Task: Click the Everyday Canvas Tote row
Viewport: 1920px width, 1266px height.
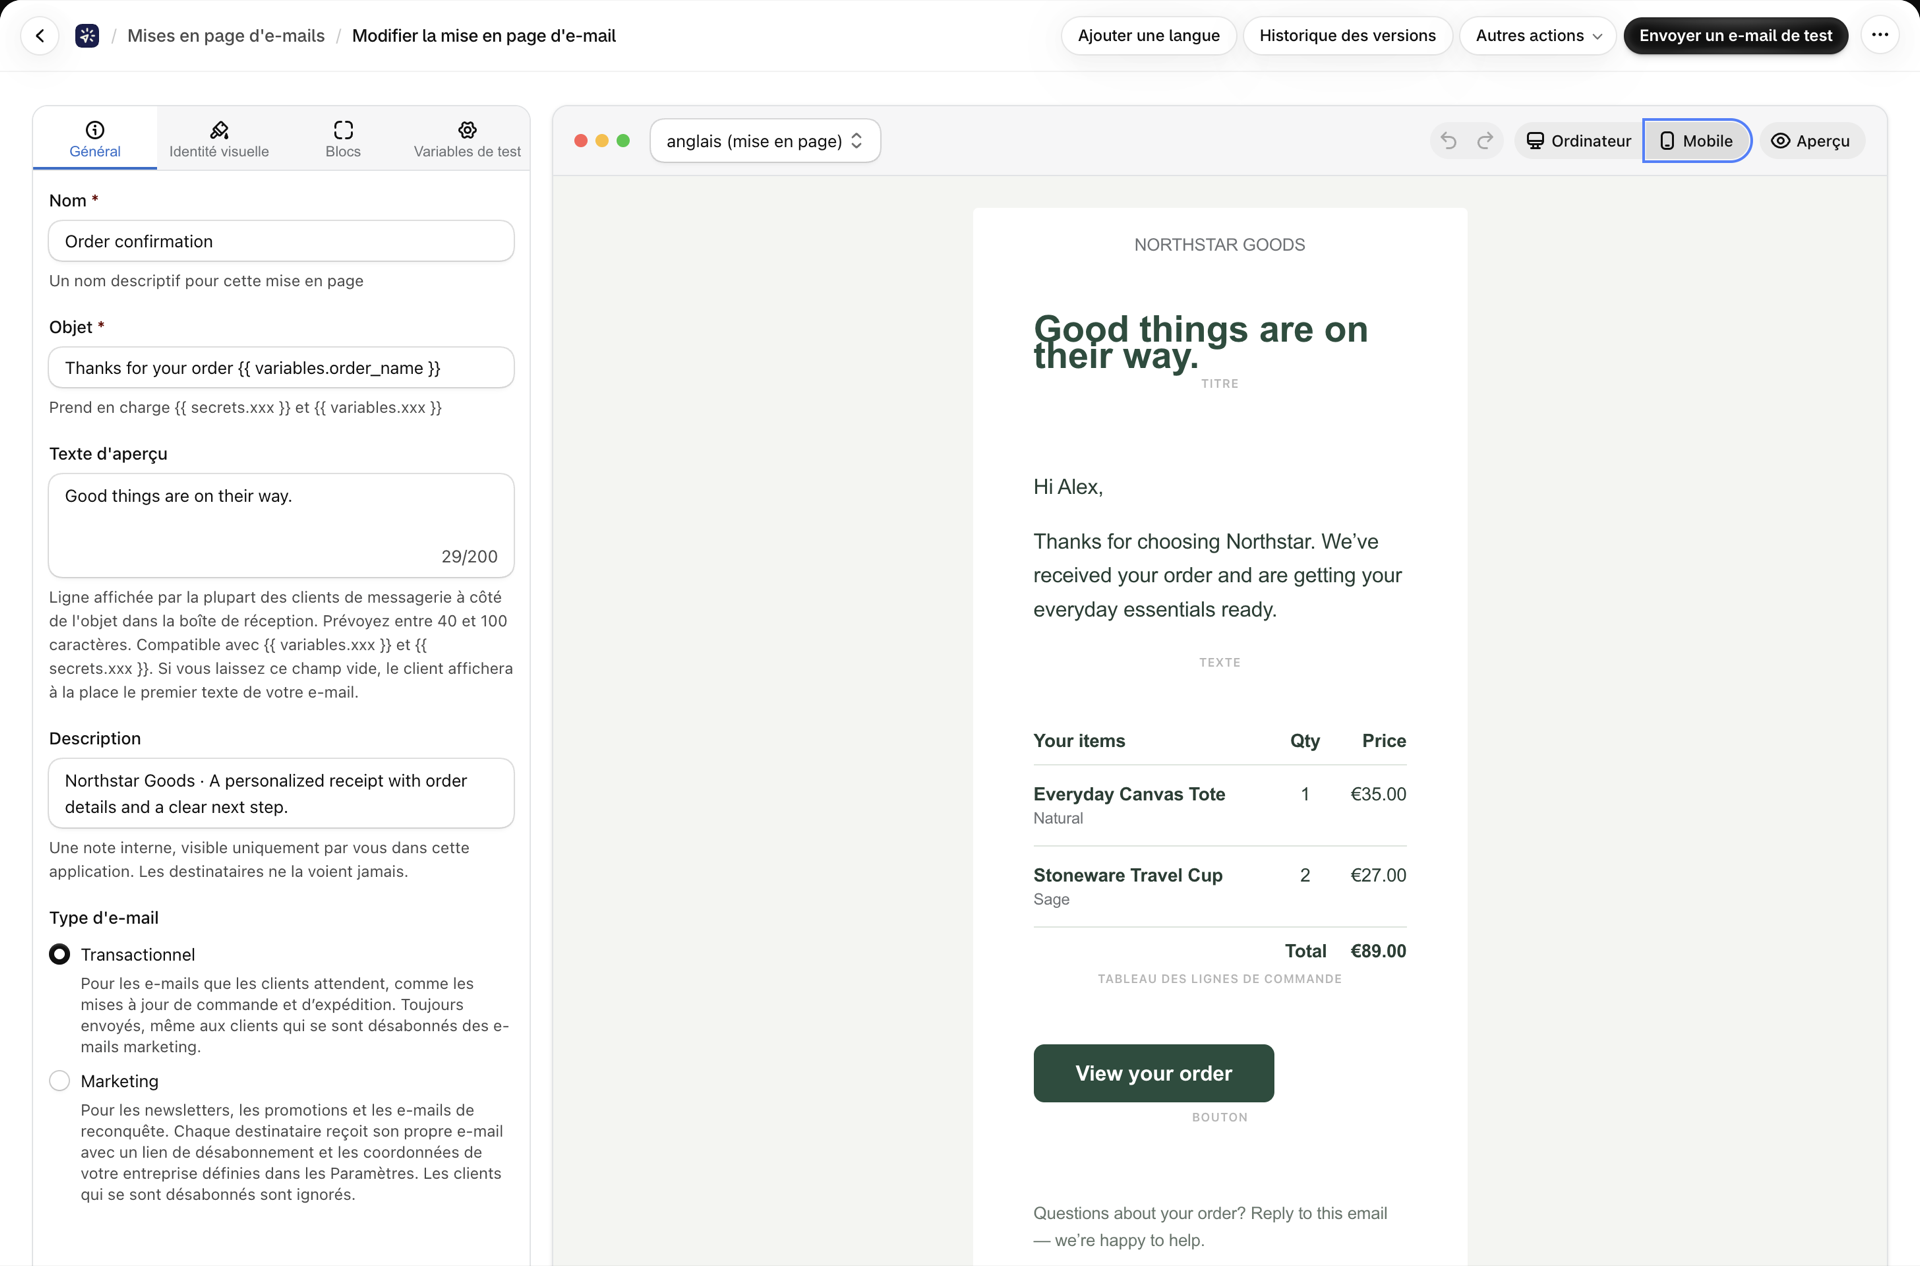Action: [1220, 805]
